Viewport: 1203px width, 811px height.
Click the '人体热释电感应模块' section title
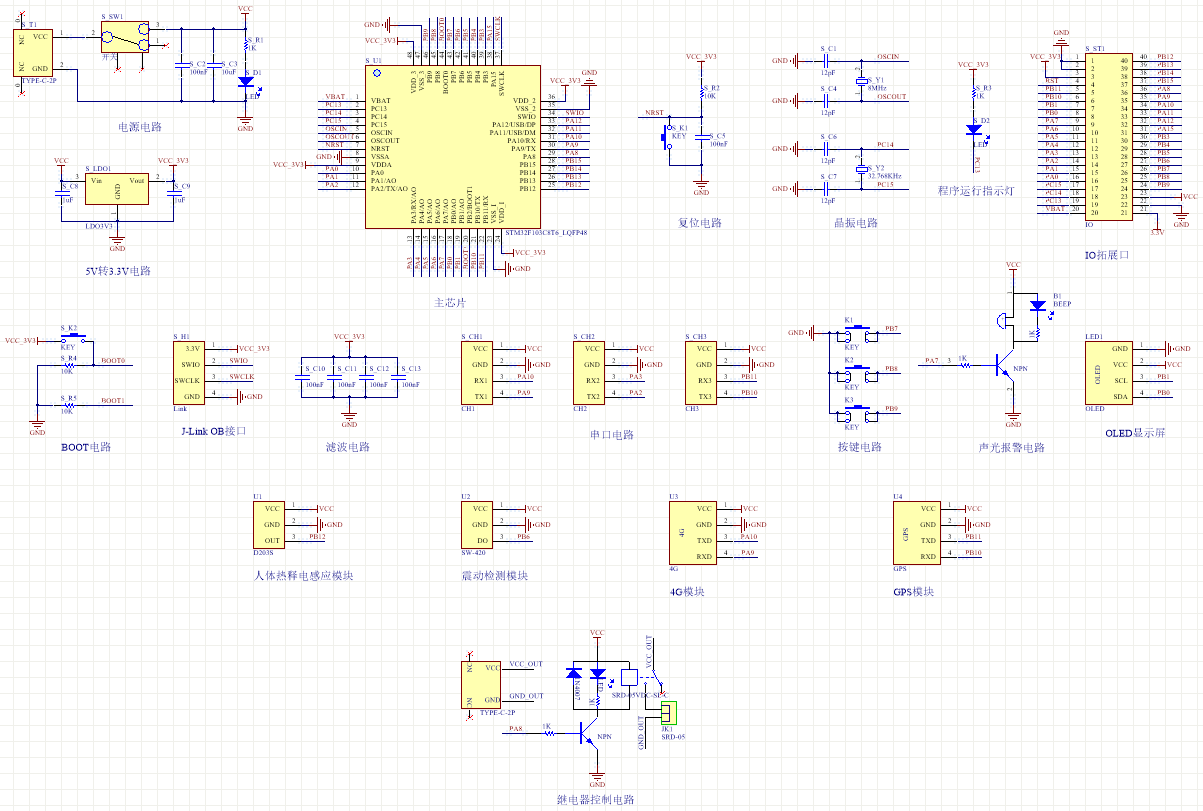point(303,575)
